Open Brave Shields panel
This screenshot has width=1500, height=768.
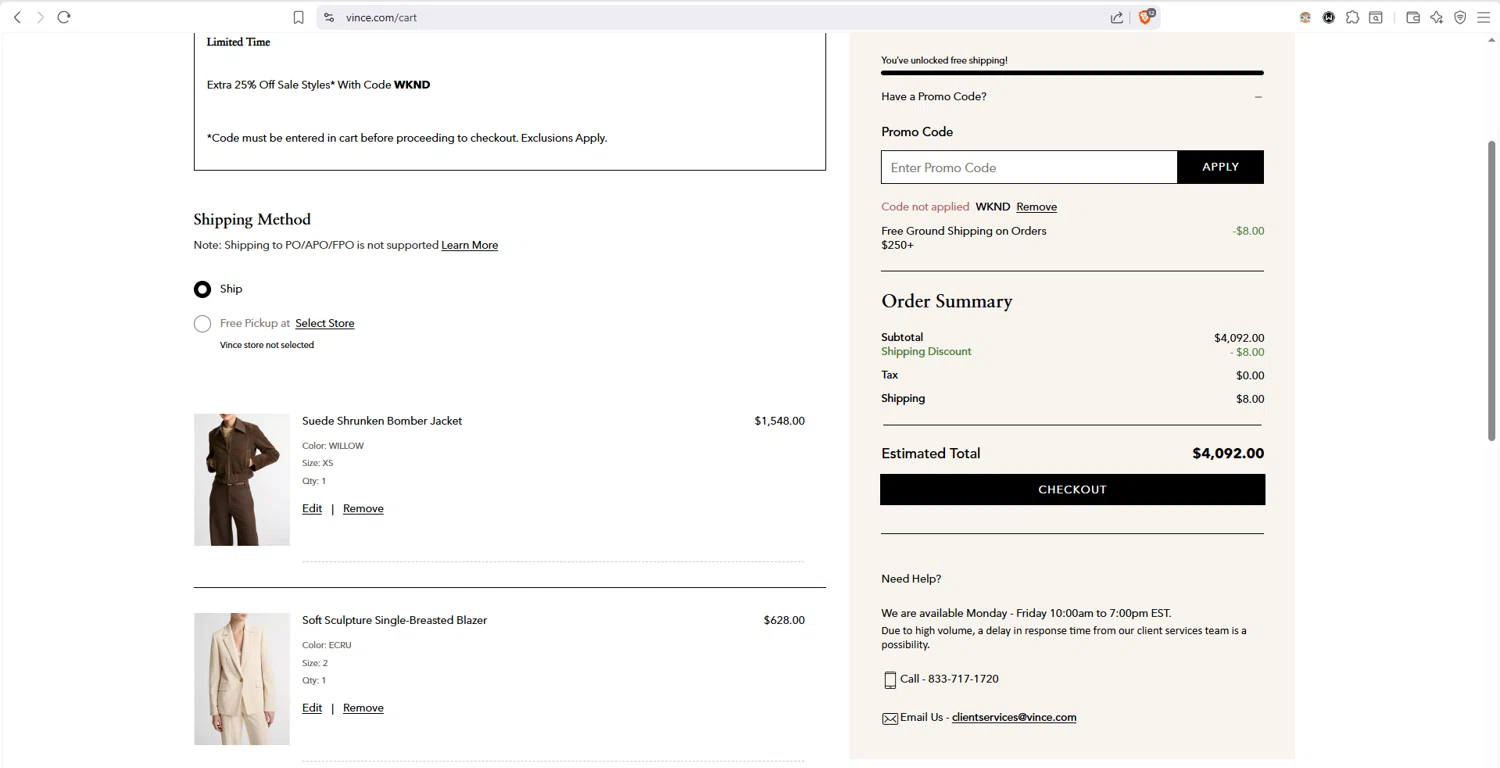pos(1147,17)
